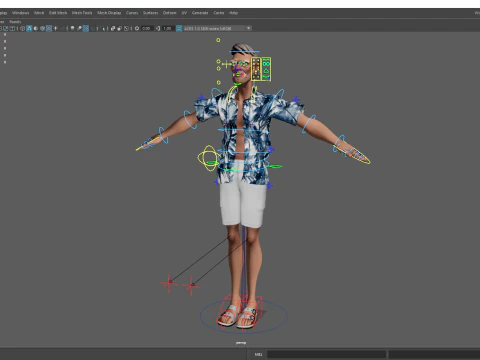Open the viewport Panels menu
The image size is (480, 360).
[x=15, y=22]
